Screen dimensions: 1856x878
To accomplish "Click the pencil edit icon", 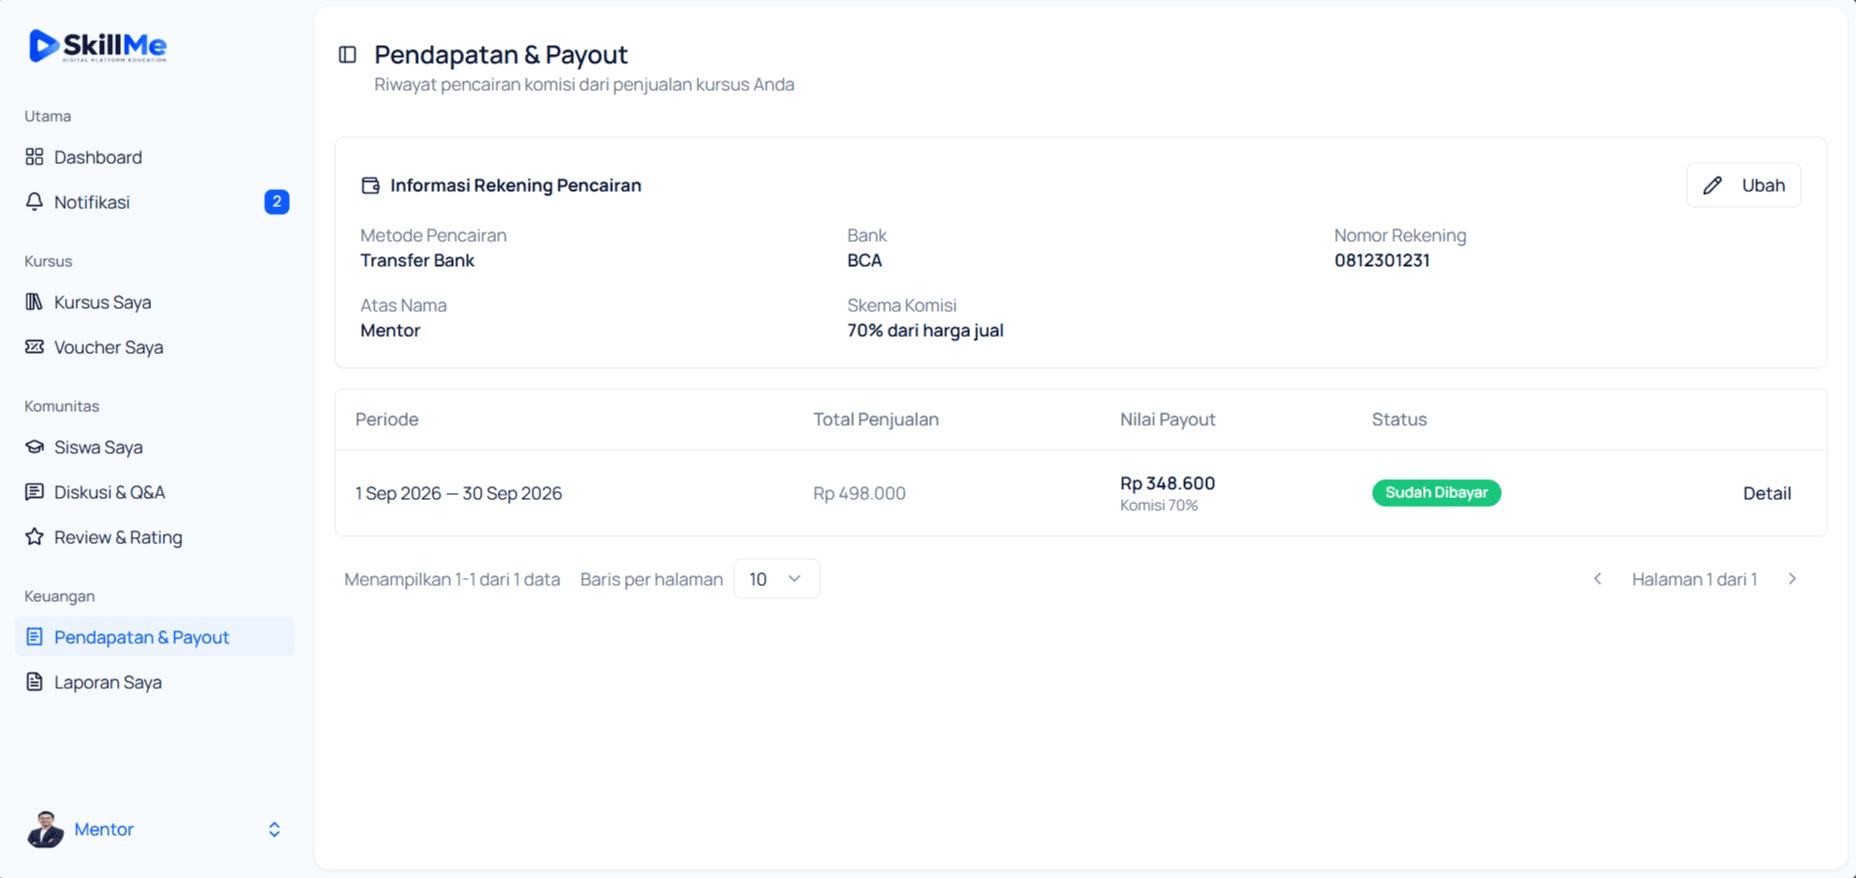I will point(1713,185).
